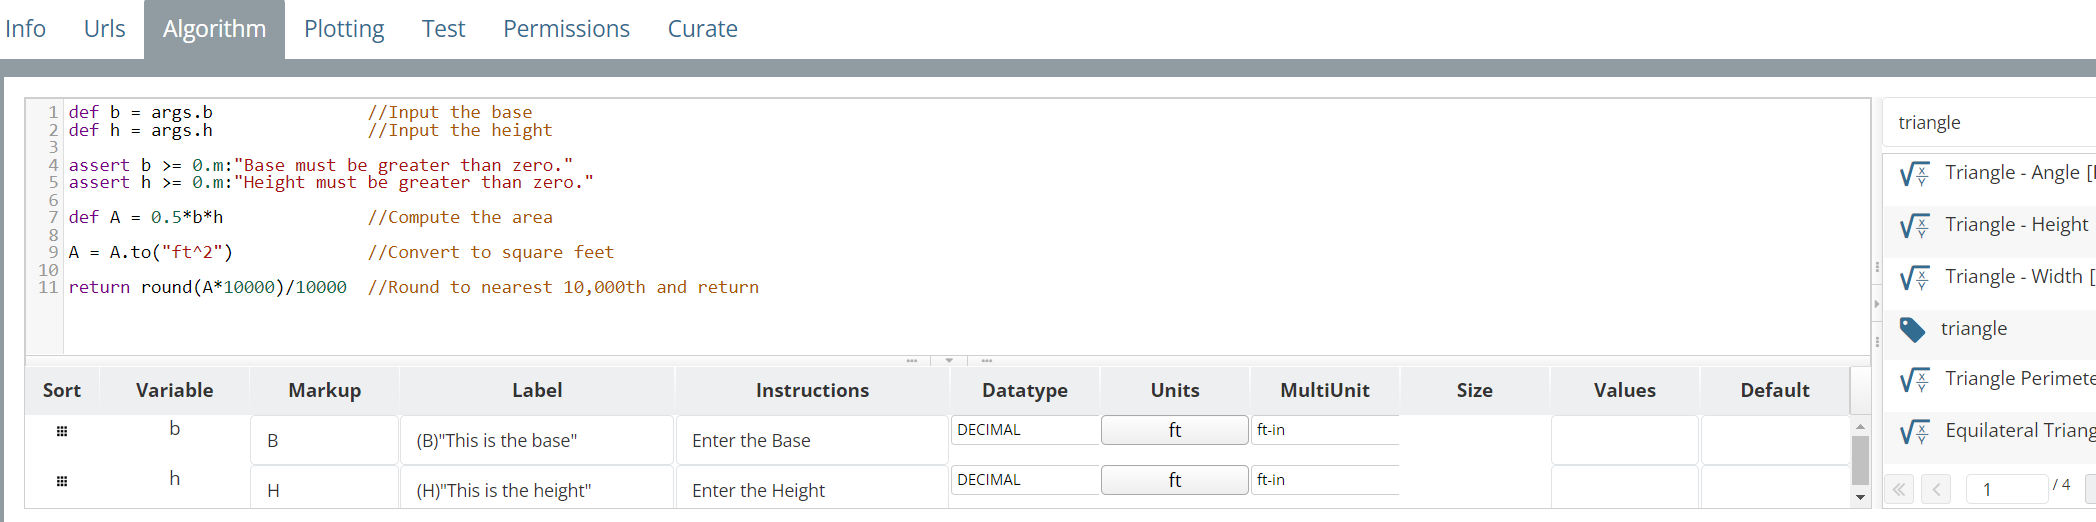Click the Triangle - Angle equation icon
The height and width of the screenshot is (522, 2096).
click(1914, 174)
